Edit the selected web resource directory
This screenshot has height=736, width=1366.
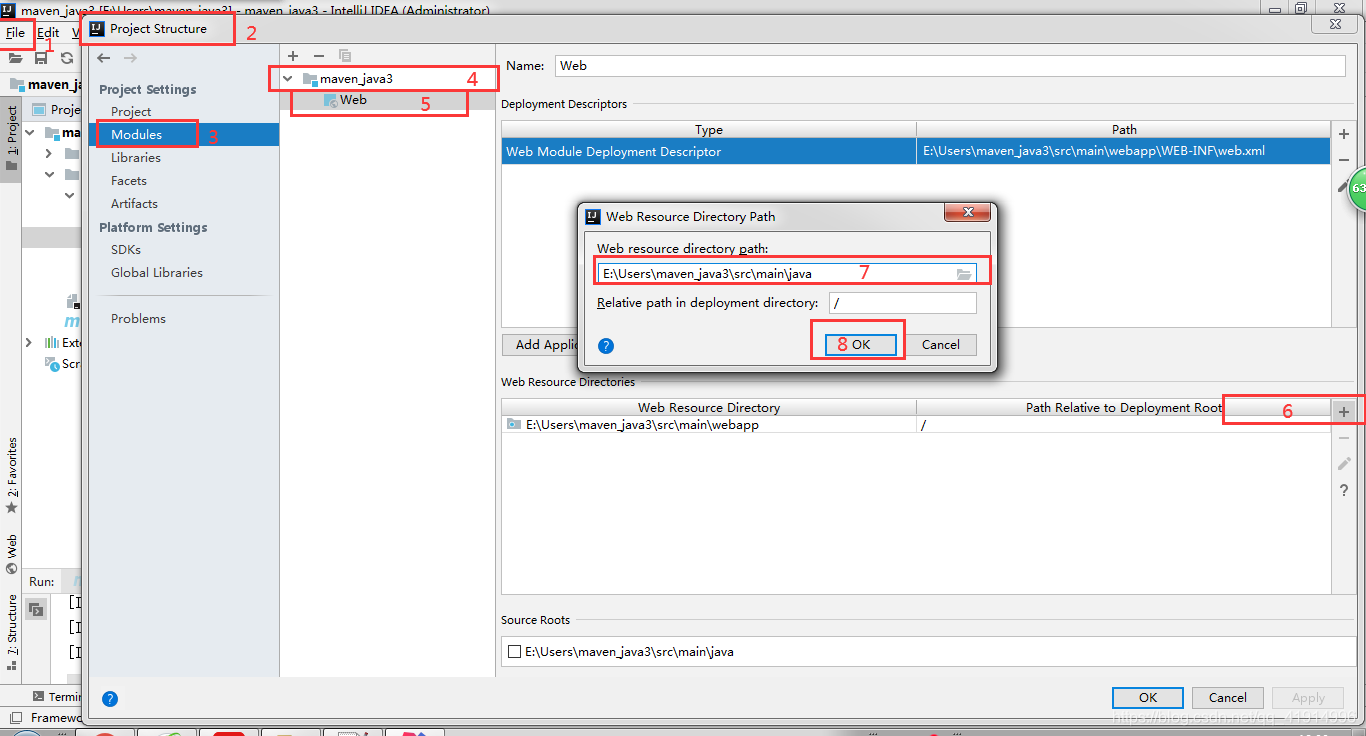click(1344, 464)
